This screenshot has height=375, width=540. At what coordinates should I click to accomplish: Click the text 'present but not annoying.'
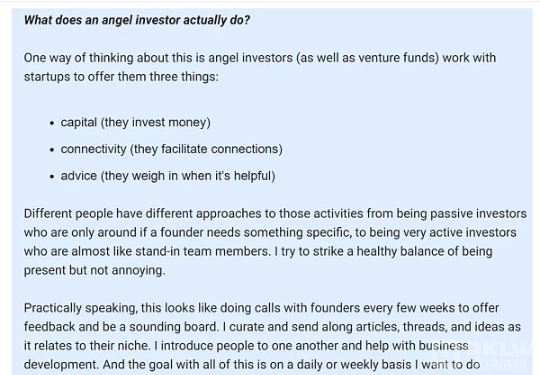(95, 270)
